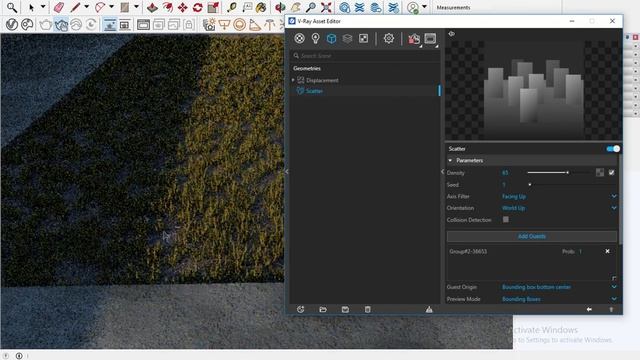Open Select tool dropdown arrow
640x360 pixels.
[42, 7]
